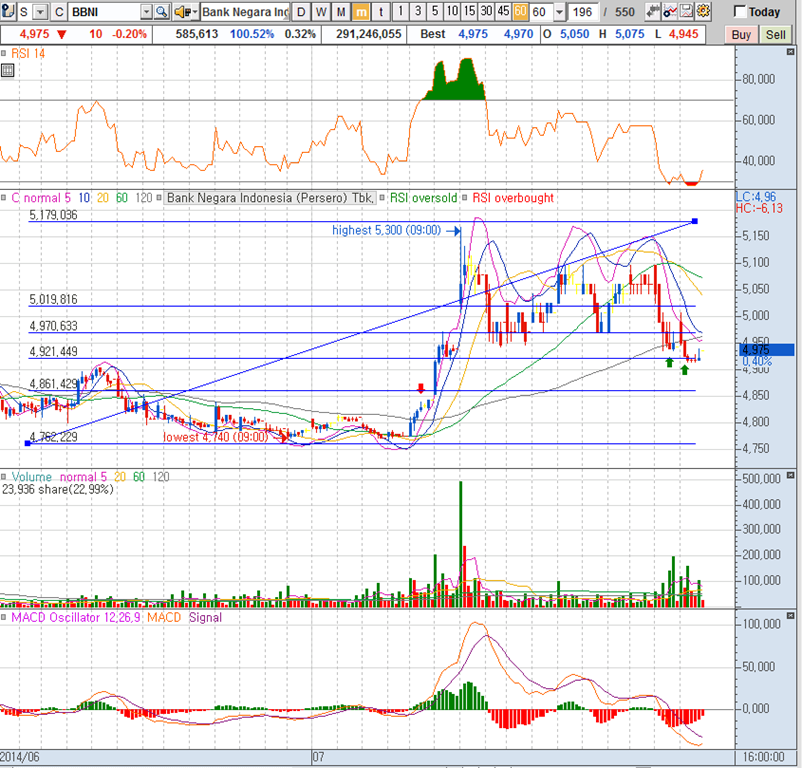Open chart settings gear icon
802x768 pixels.
[x=703, y=11]
